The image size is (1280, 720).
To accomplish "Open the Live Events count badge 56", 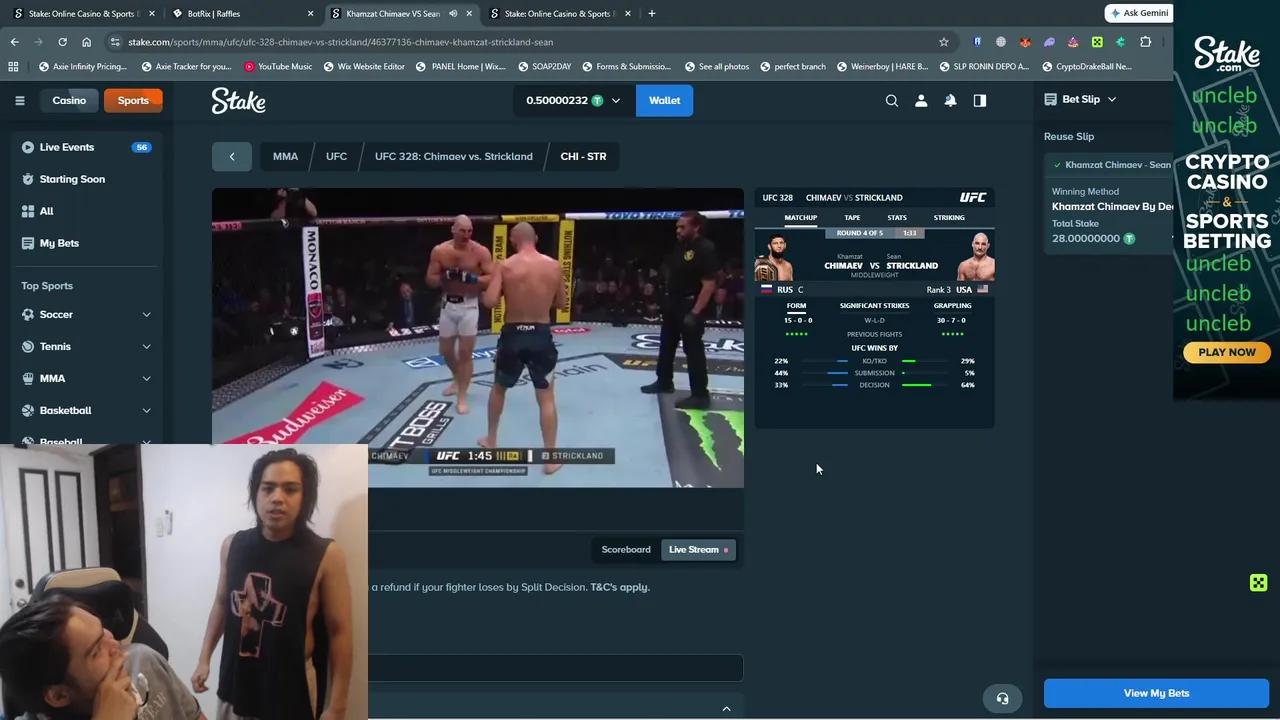I will tap(141, 147).
